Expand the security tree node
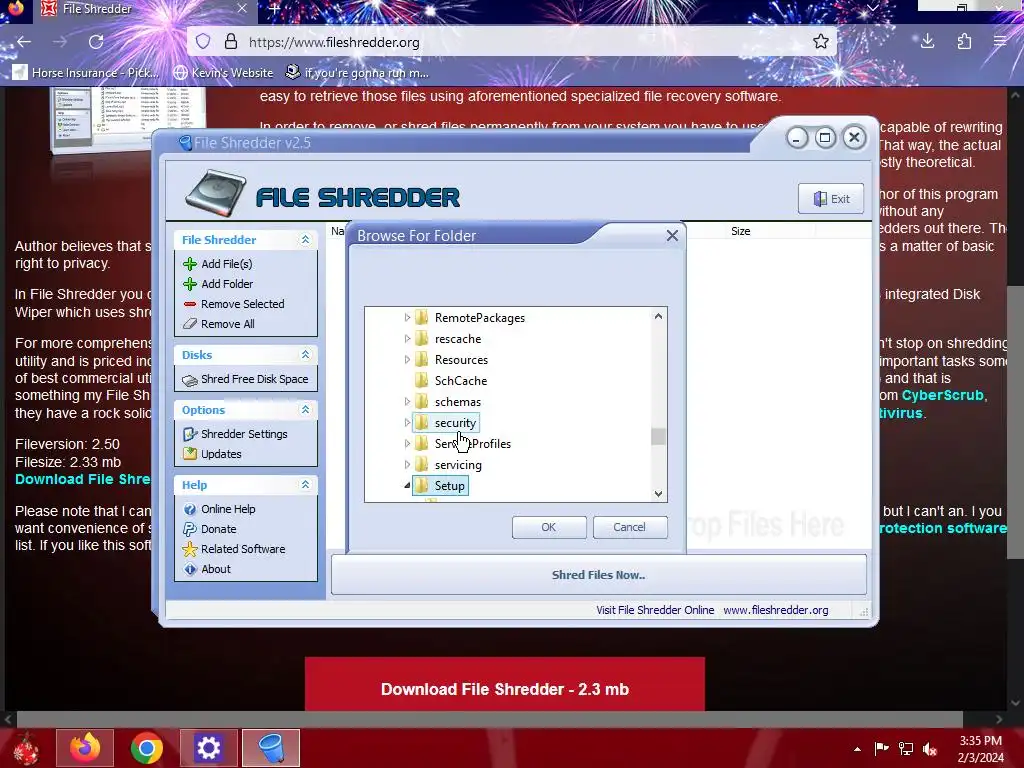The image size is (1024, 768). click(407, 423)
